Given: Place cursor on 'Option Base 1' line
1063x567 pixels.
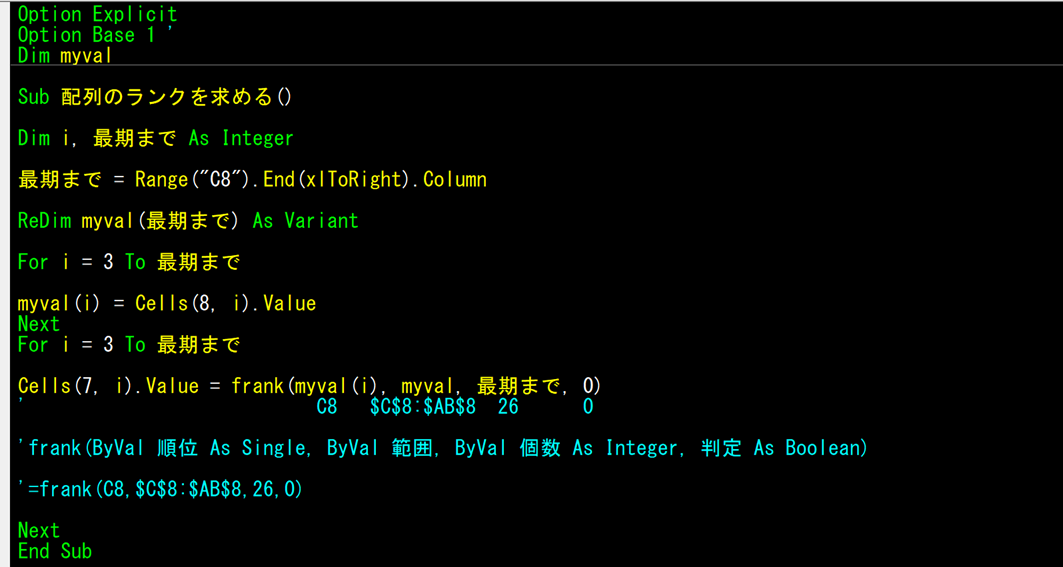Looking at the screenshot, I should [x=90, y=35].
